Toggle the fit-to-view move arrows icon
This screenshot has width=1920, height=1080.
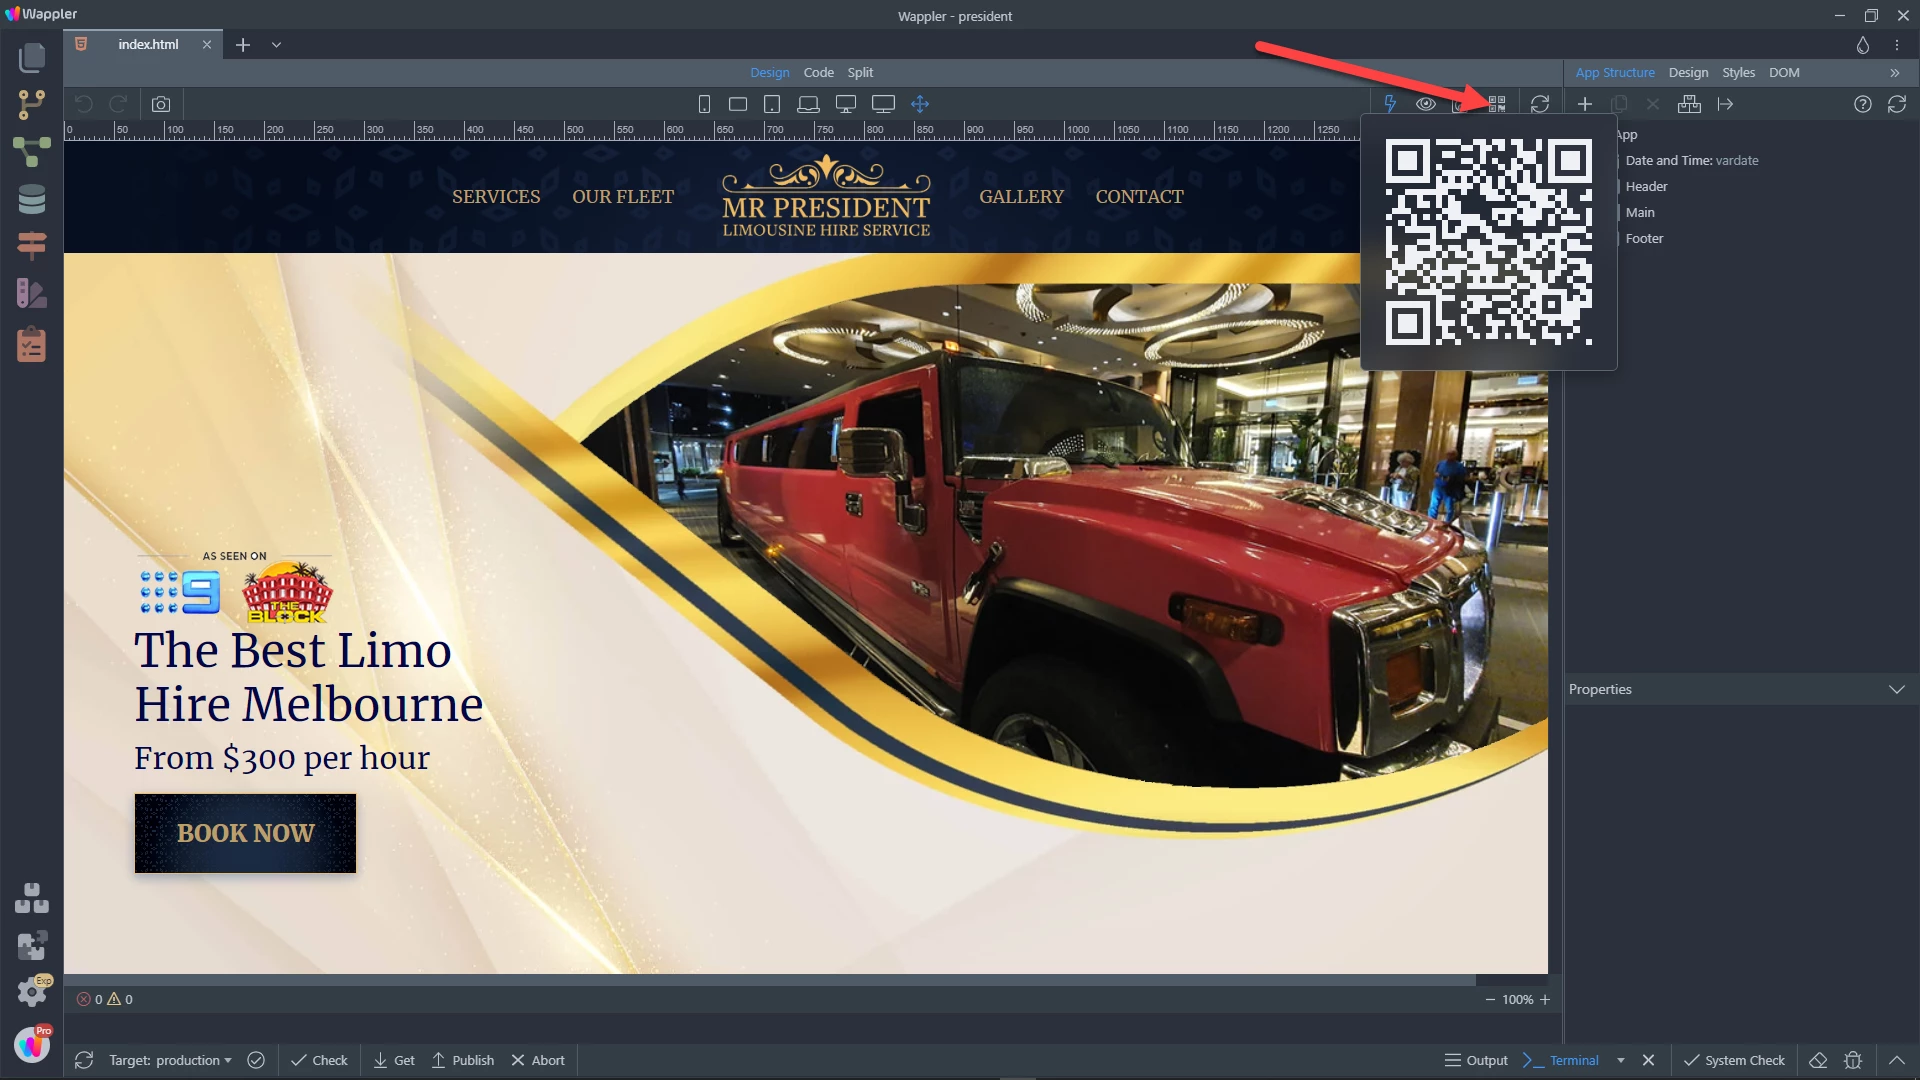[920, 104]
